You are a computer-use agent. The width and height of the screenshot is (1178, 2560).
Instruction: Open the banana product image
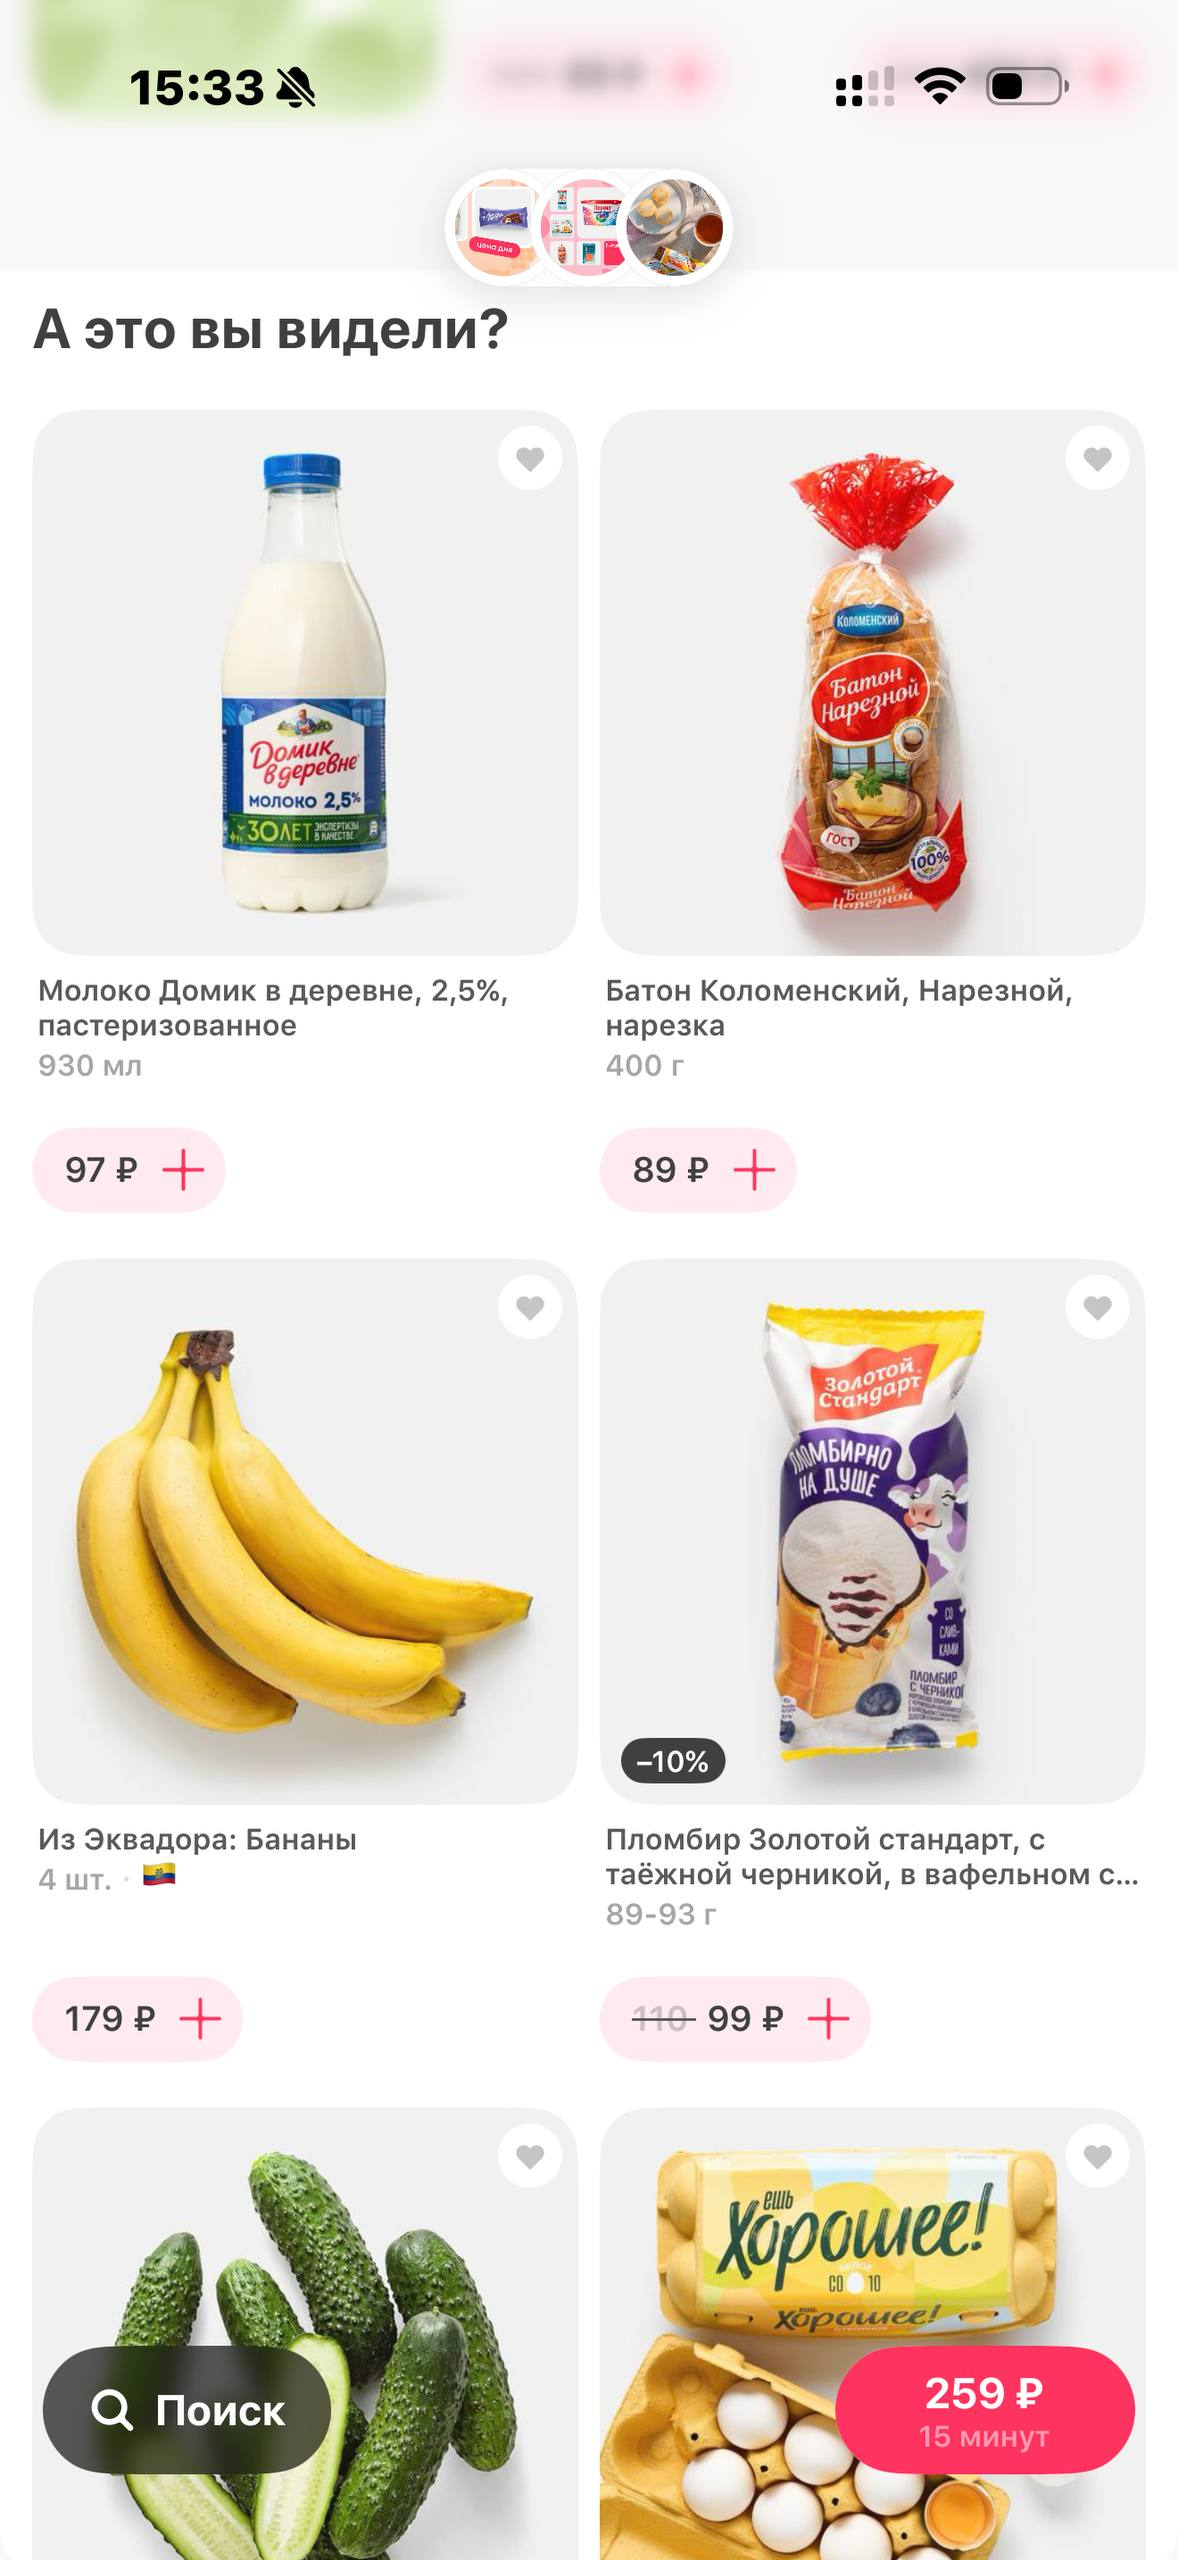(305, 1531)
